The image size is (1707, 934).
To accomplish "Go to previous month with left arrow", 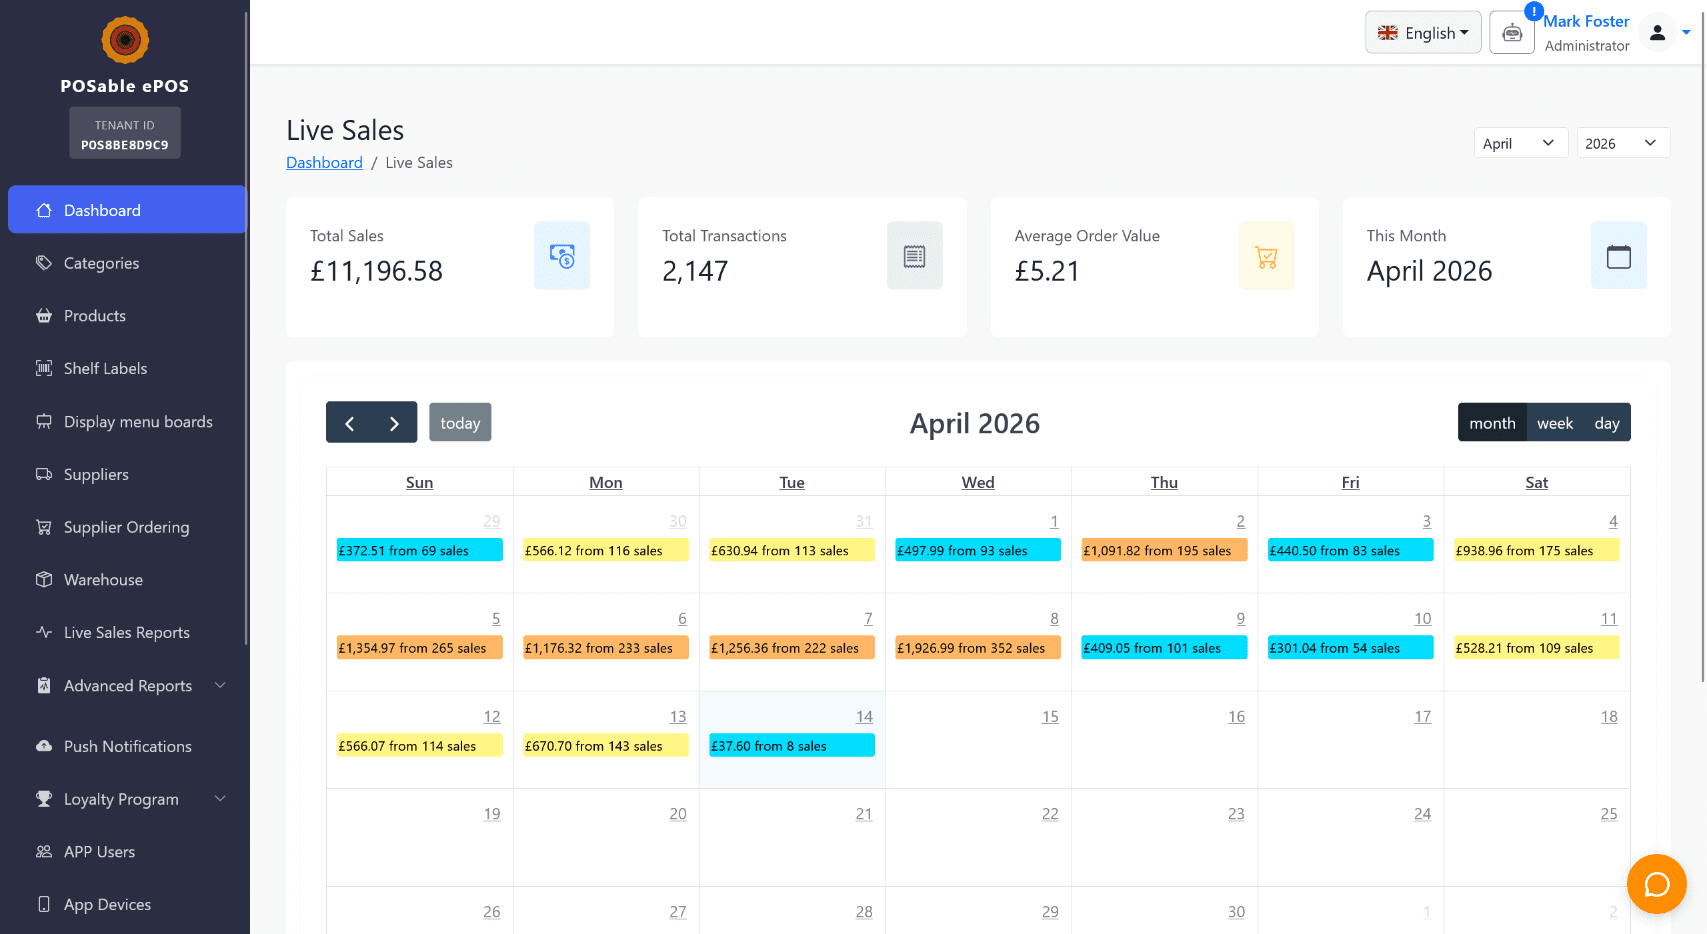I will tap(349, 423).
